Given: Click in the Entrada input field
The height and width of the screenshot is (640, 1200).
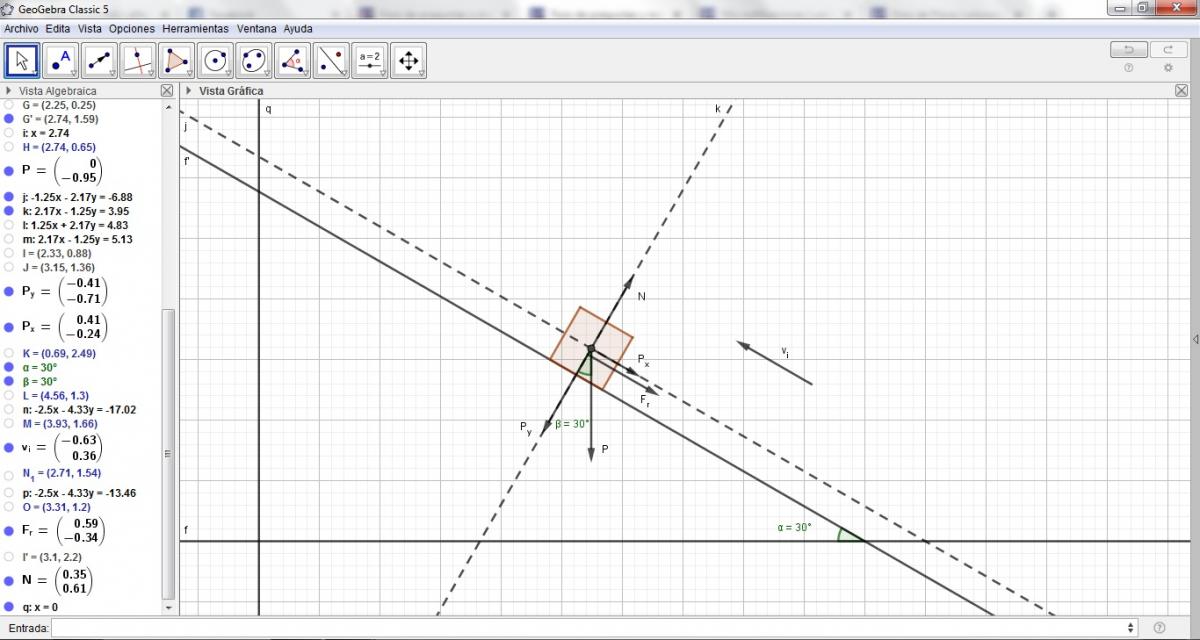Looking at the screenshot, I should click(x=590, y=627).
